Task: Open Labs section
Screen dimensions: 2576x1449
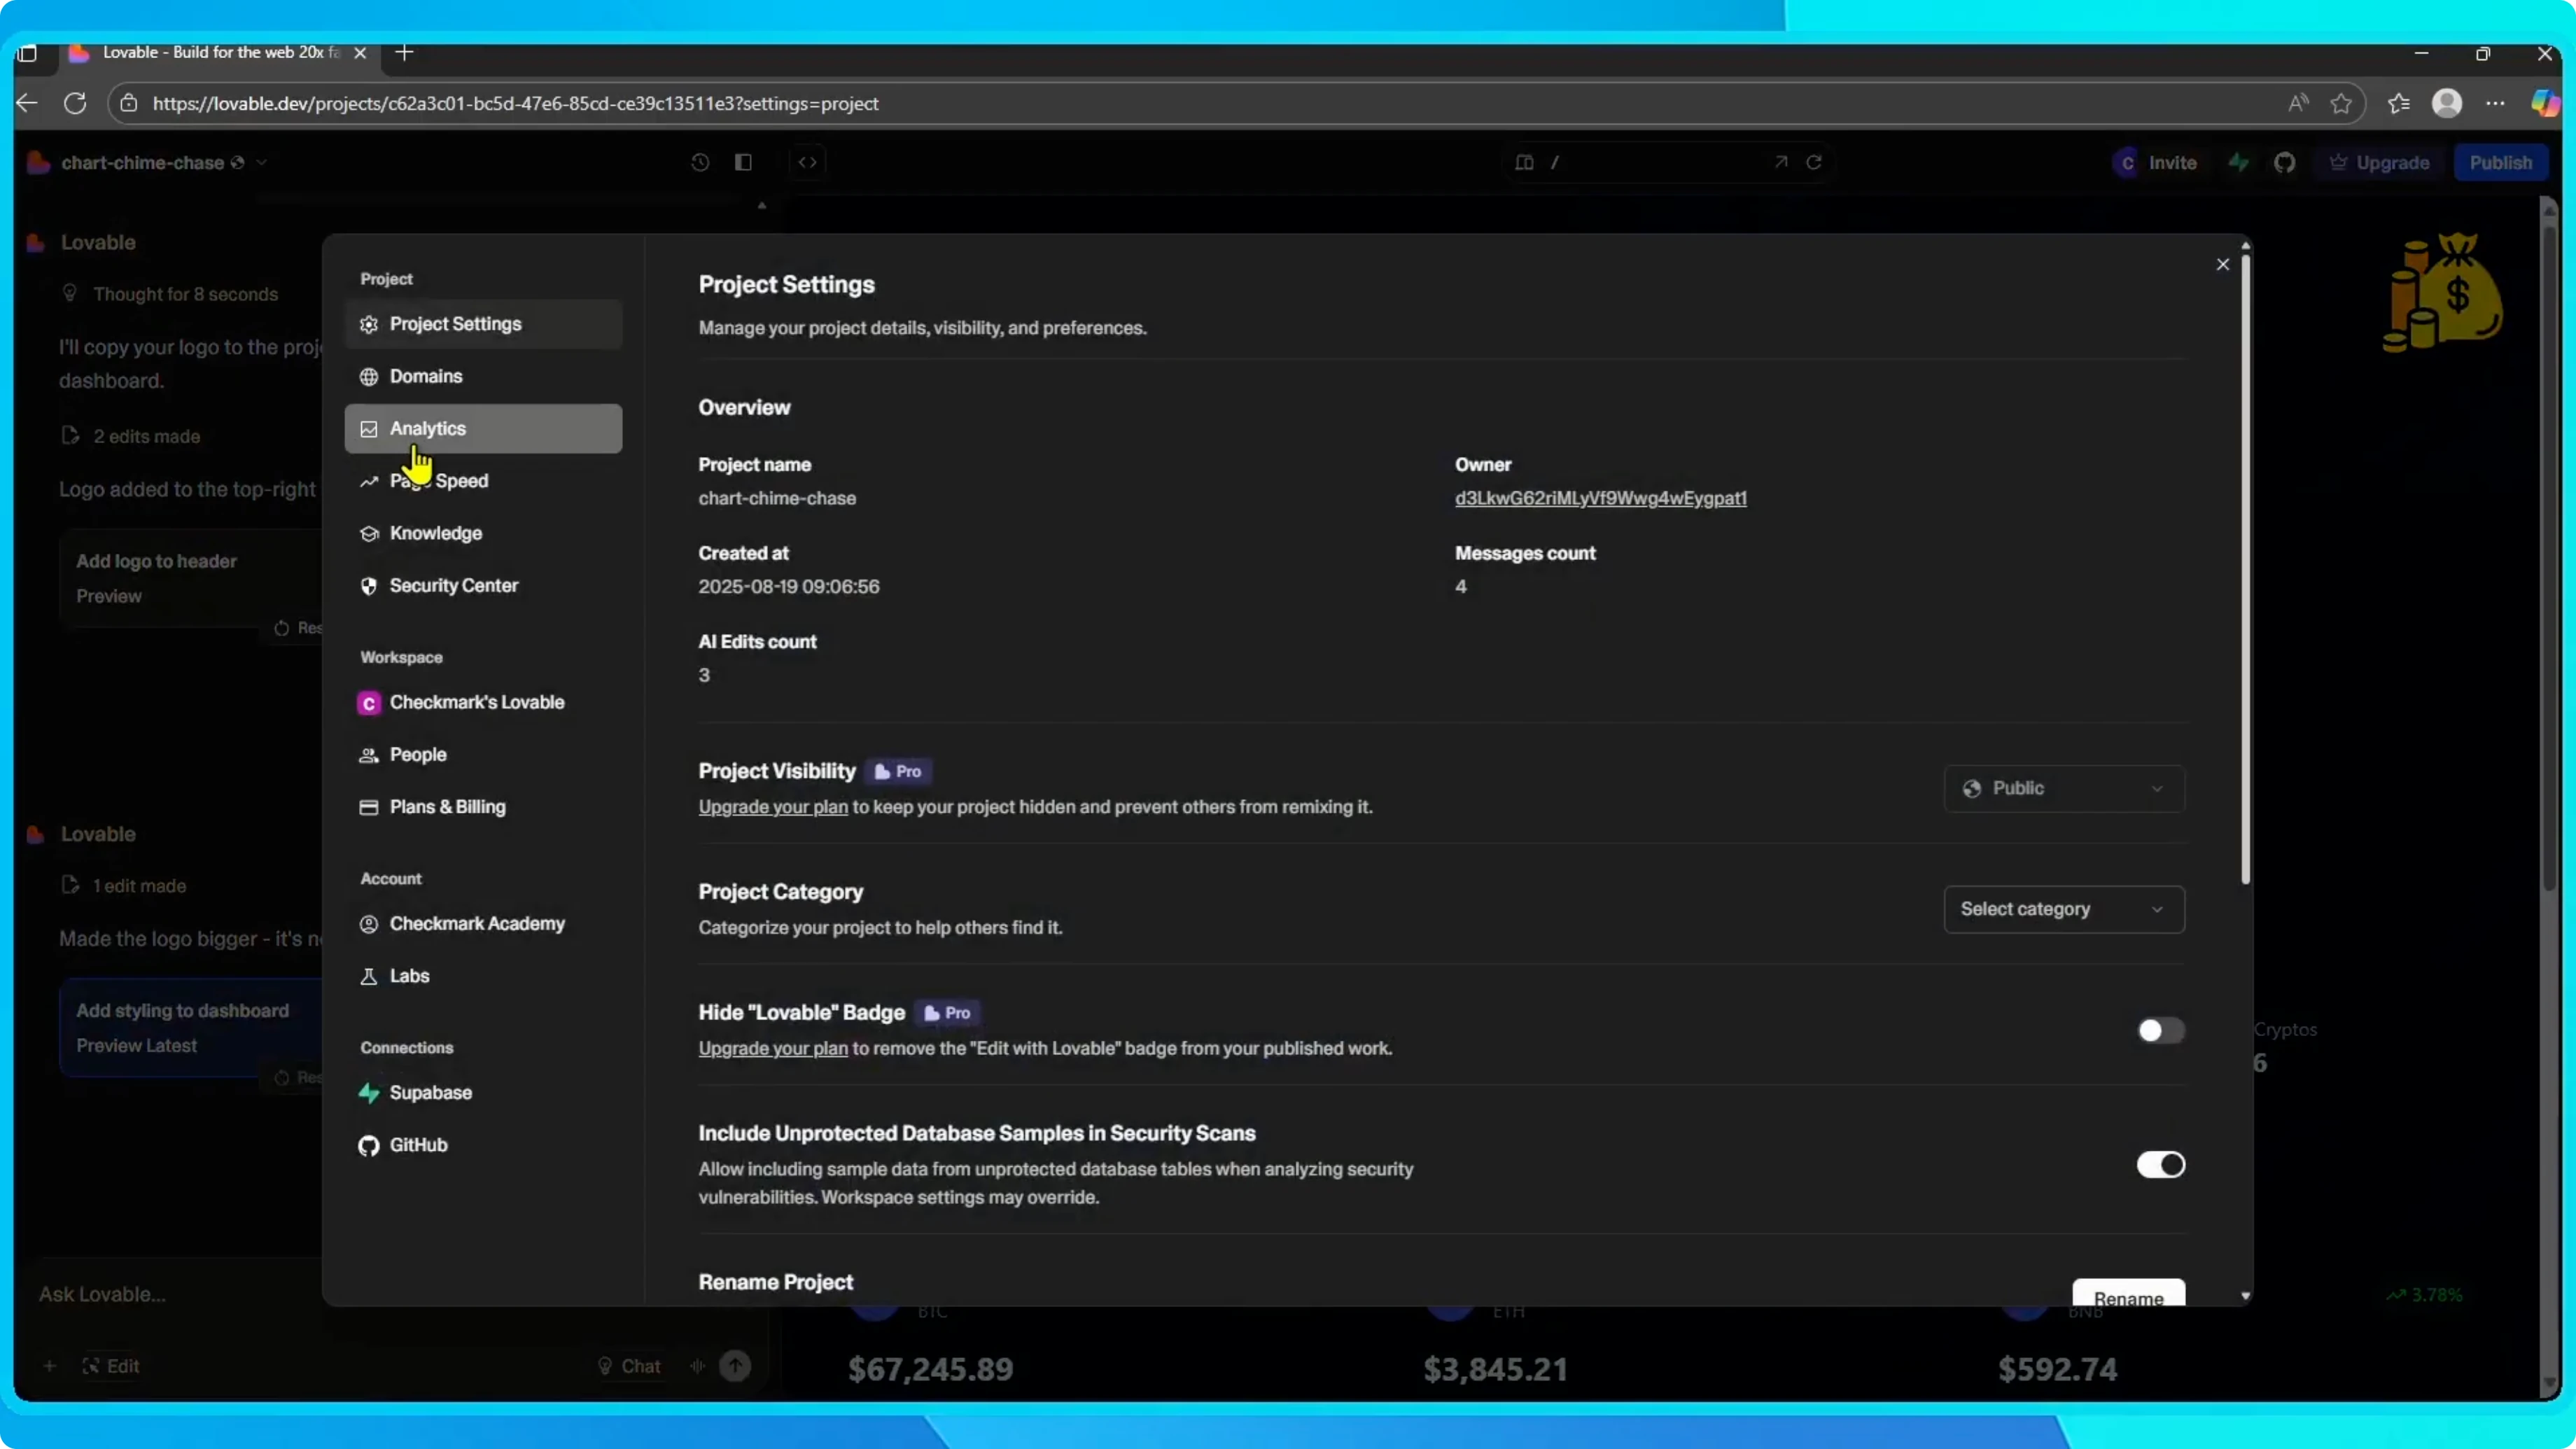Action: (483, 975)
